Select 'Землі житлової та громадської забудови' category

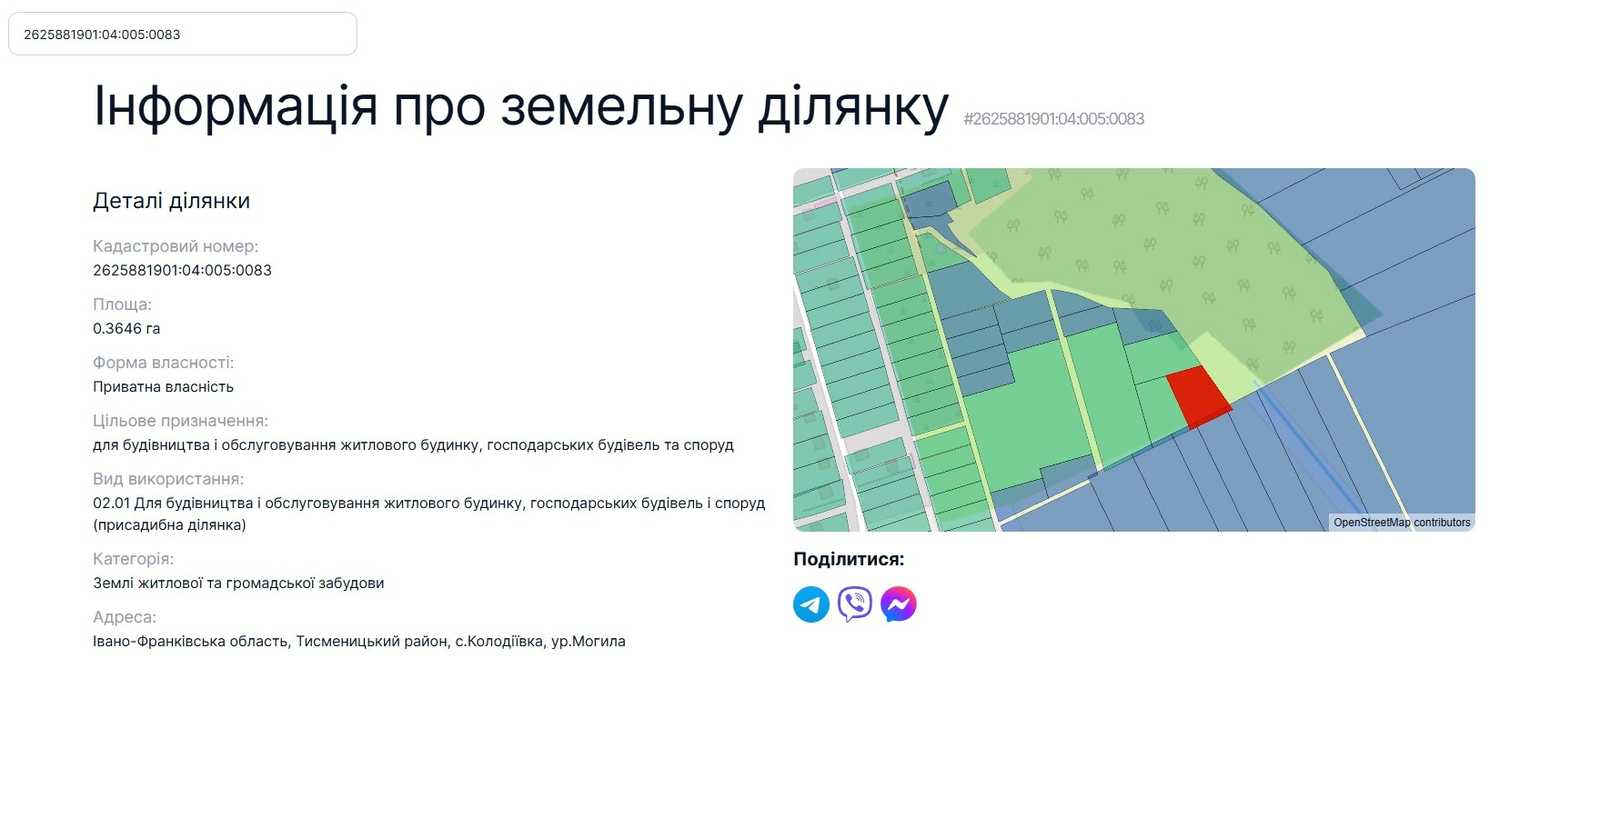coord(238,583)
